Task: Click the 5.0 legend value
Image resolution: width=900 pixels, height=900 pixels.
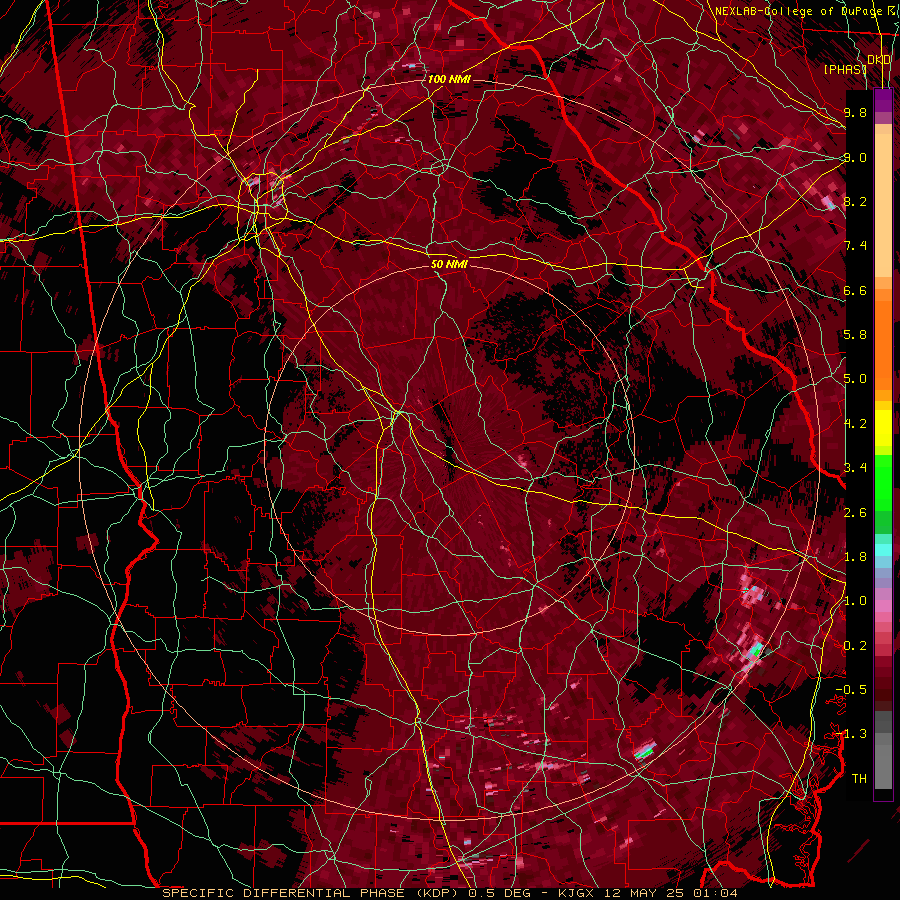Action: (855, 379)
